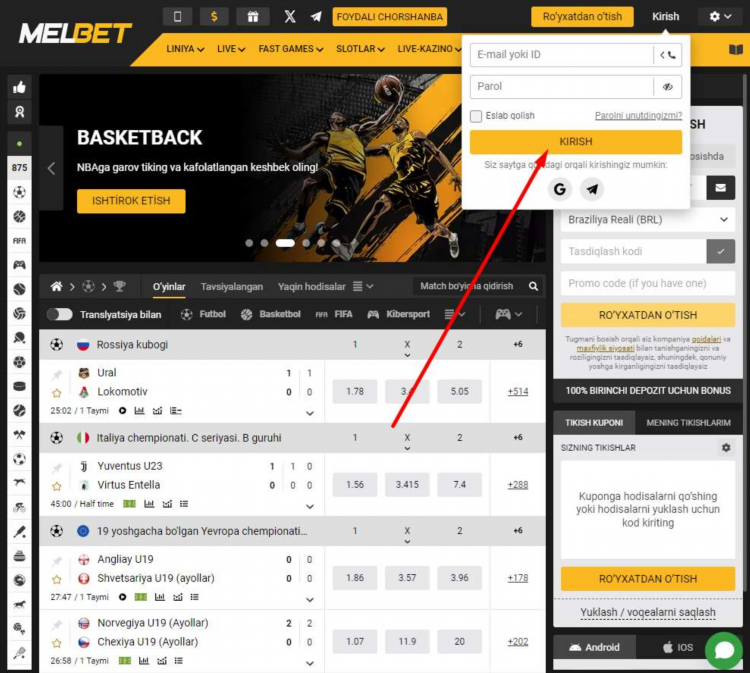Viewport: 750px width, 673px height.
Task: Click the award ribbon icon in the left sidebar
Action: pos(20,112)
